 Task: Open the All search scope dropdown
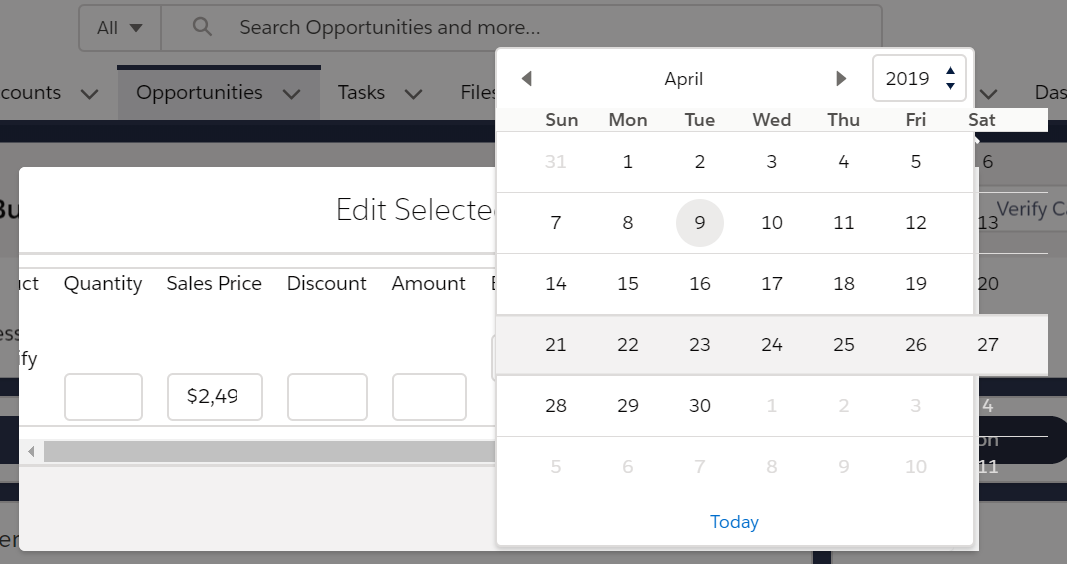pos(120,28)
